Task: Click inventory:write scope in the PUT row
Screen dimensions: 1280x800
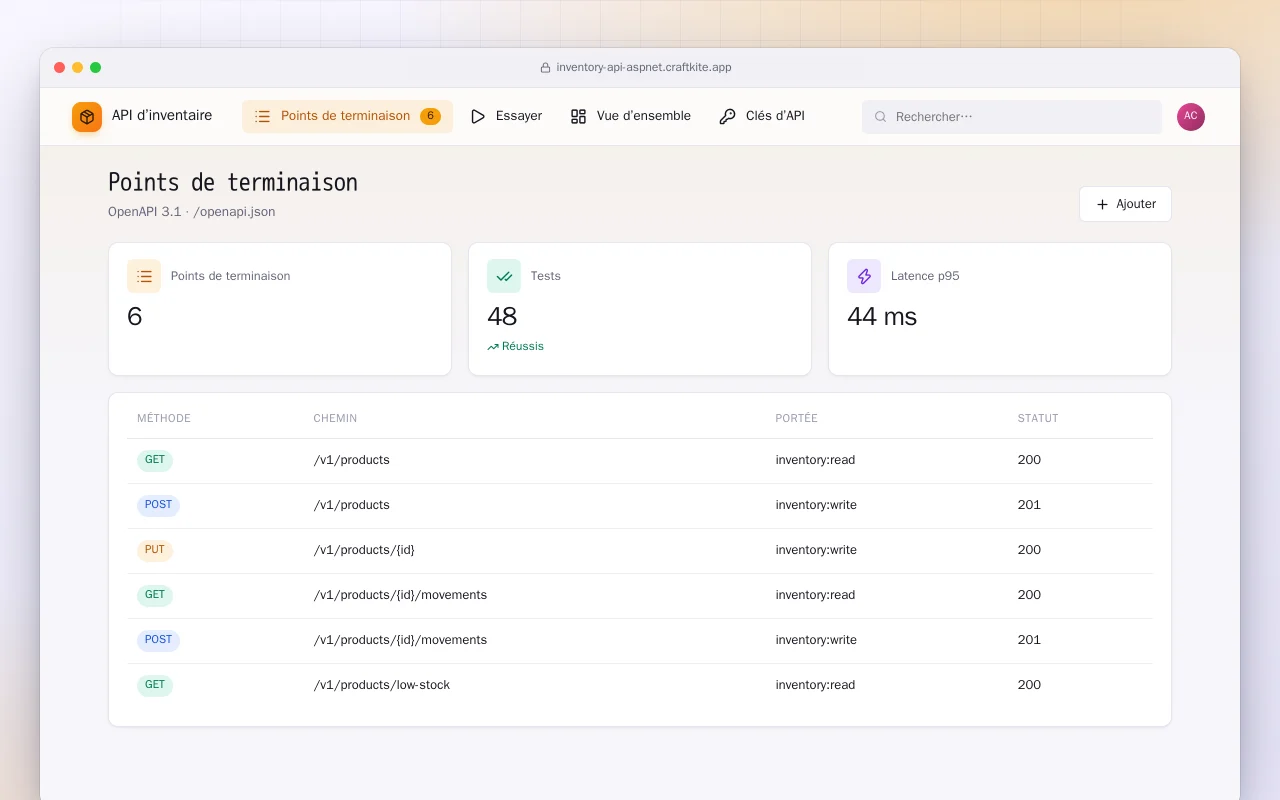Action: point(816,550)
